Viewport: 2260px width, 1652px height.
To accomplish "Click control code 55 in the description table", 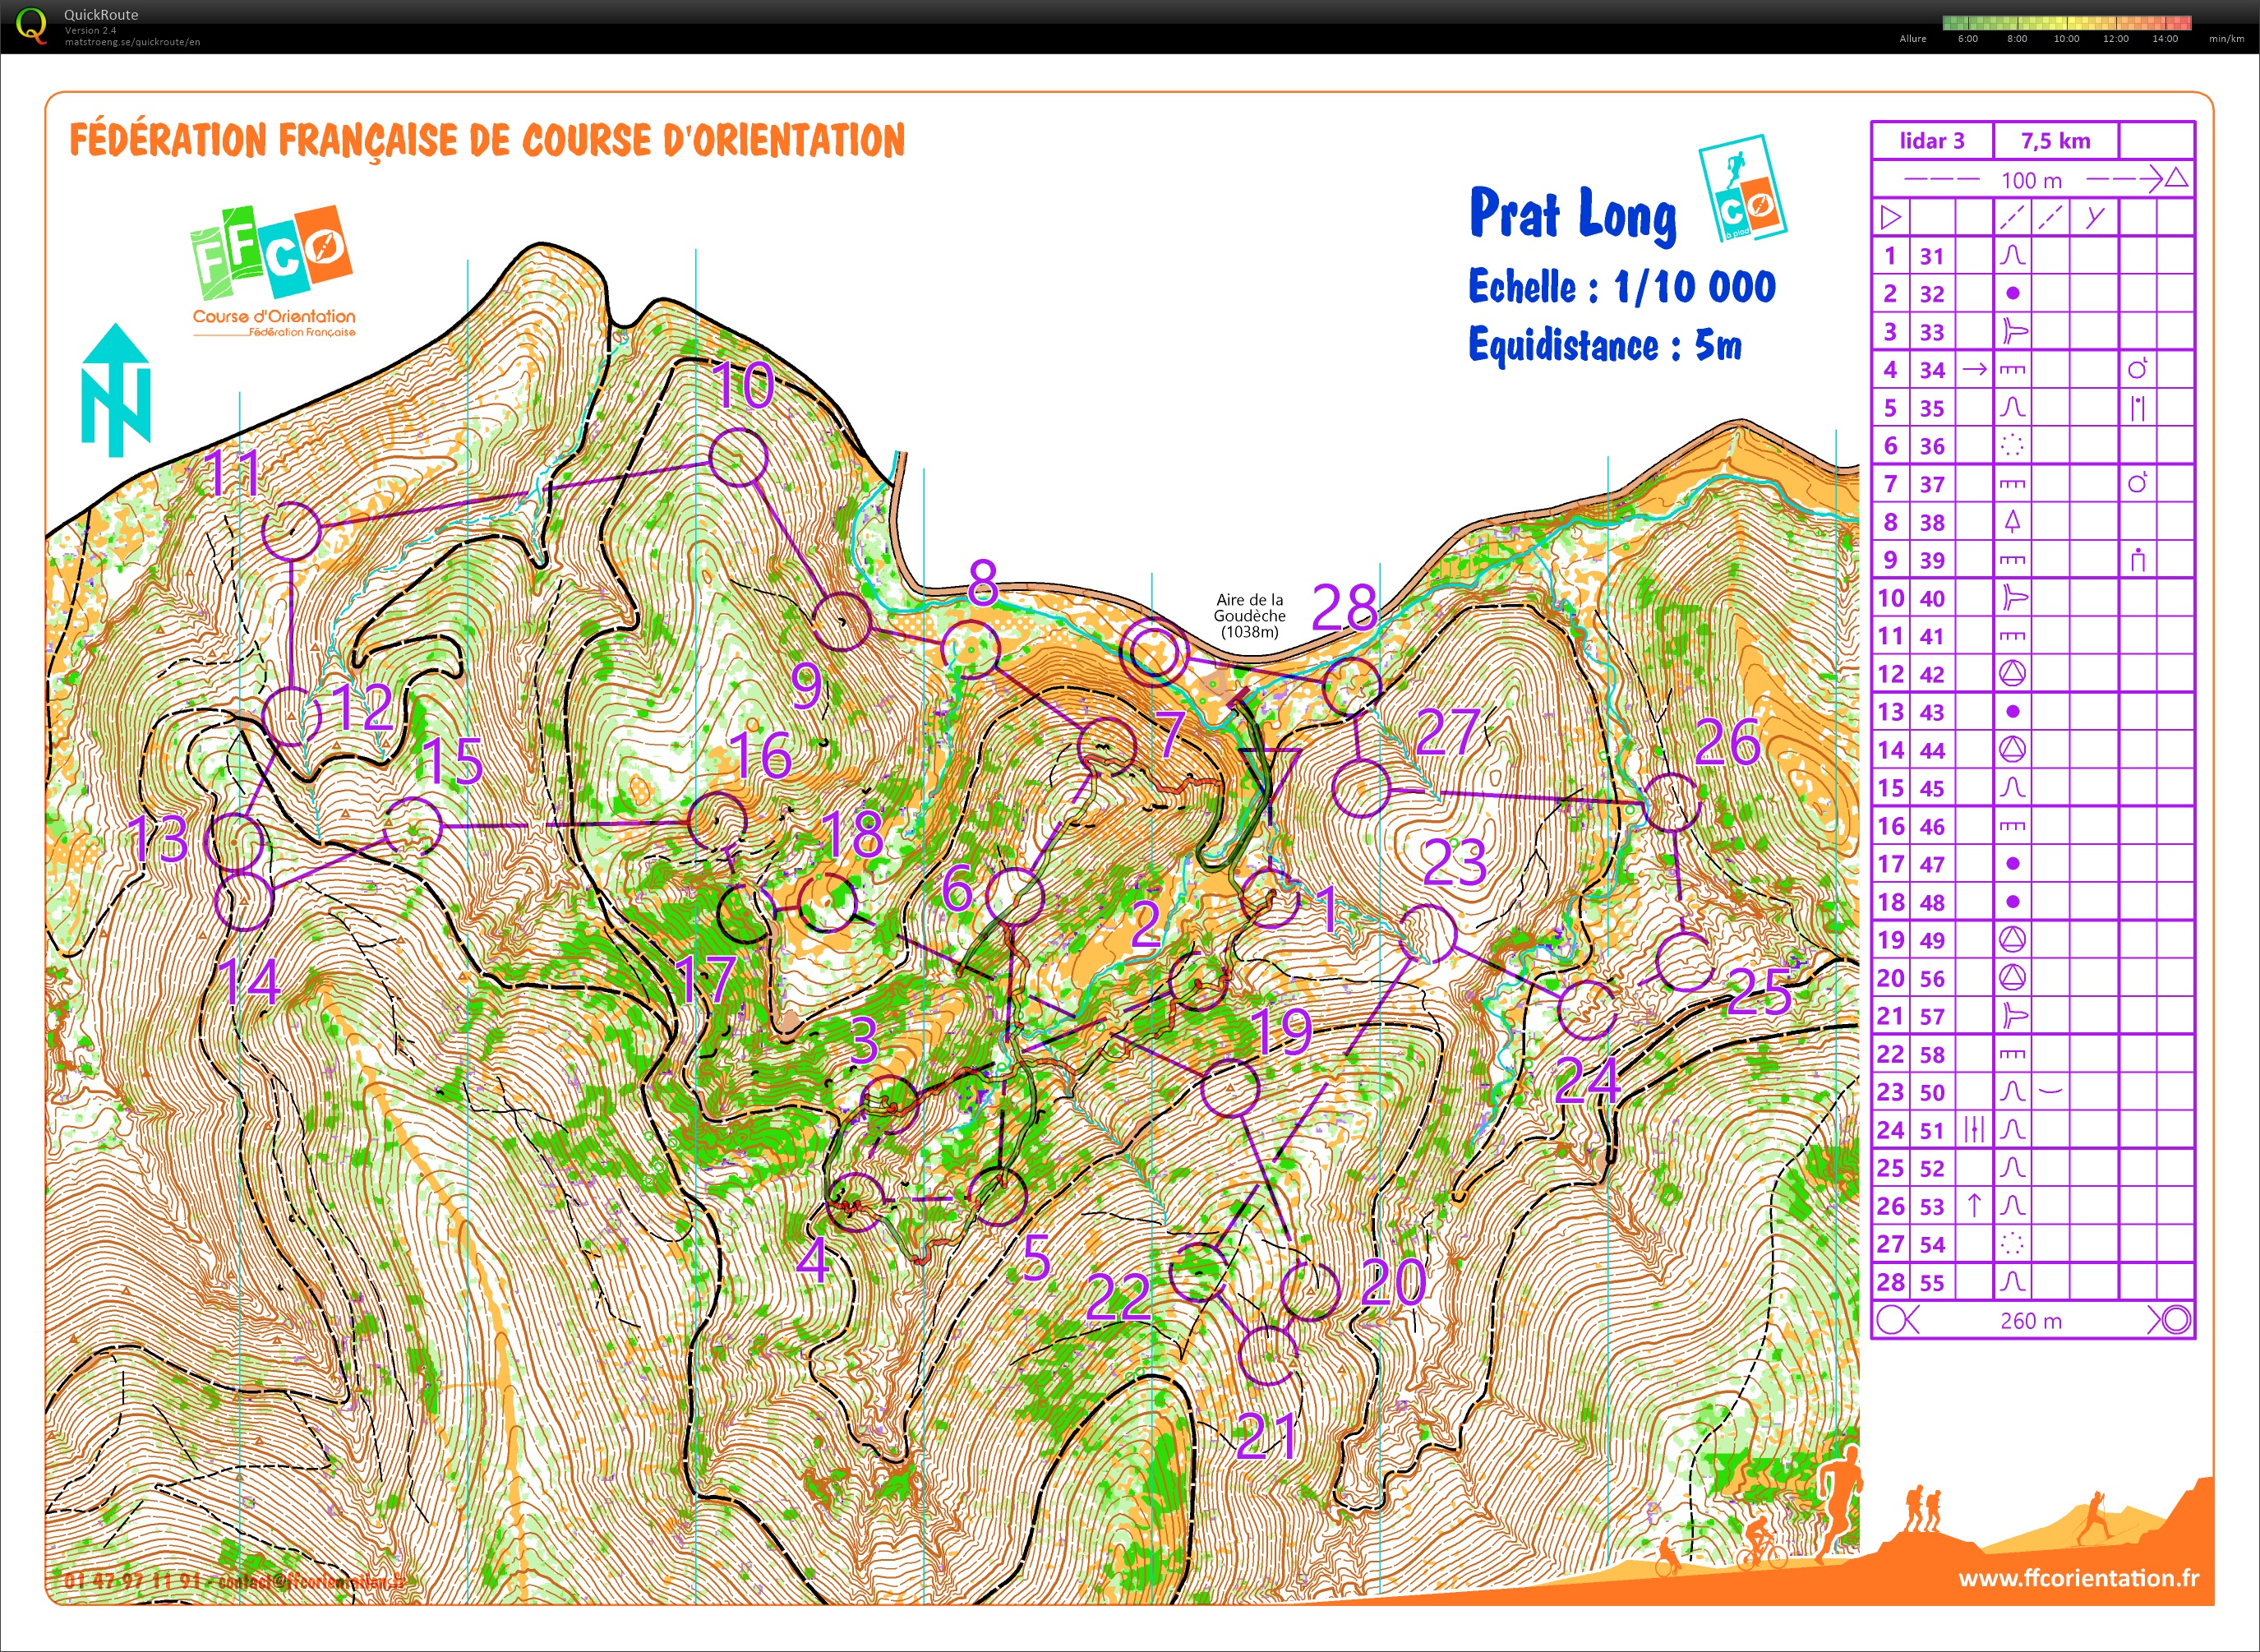I will (x=1931, y=1282).
